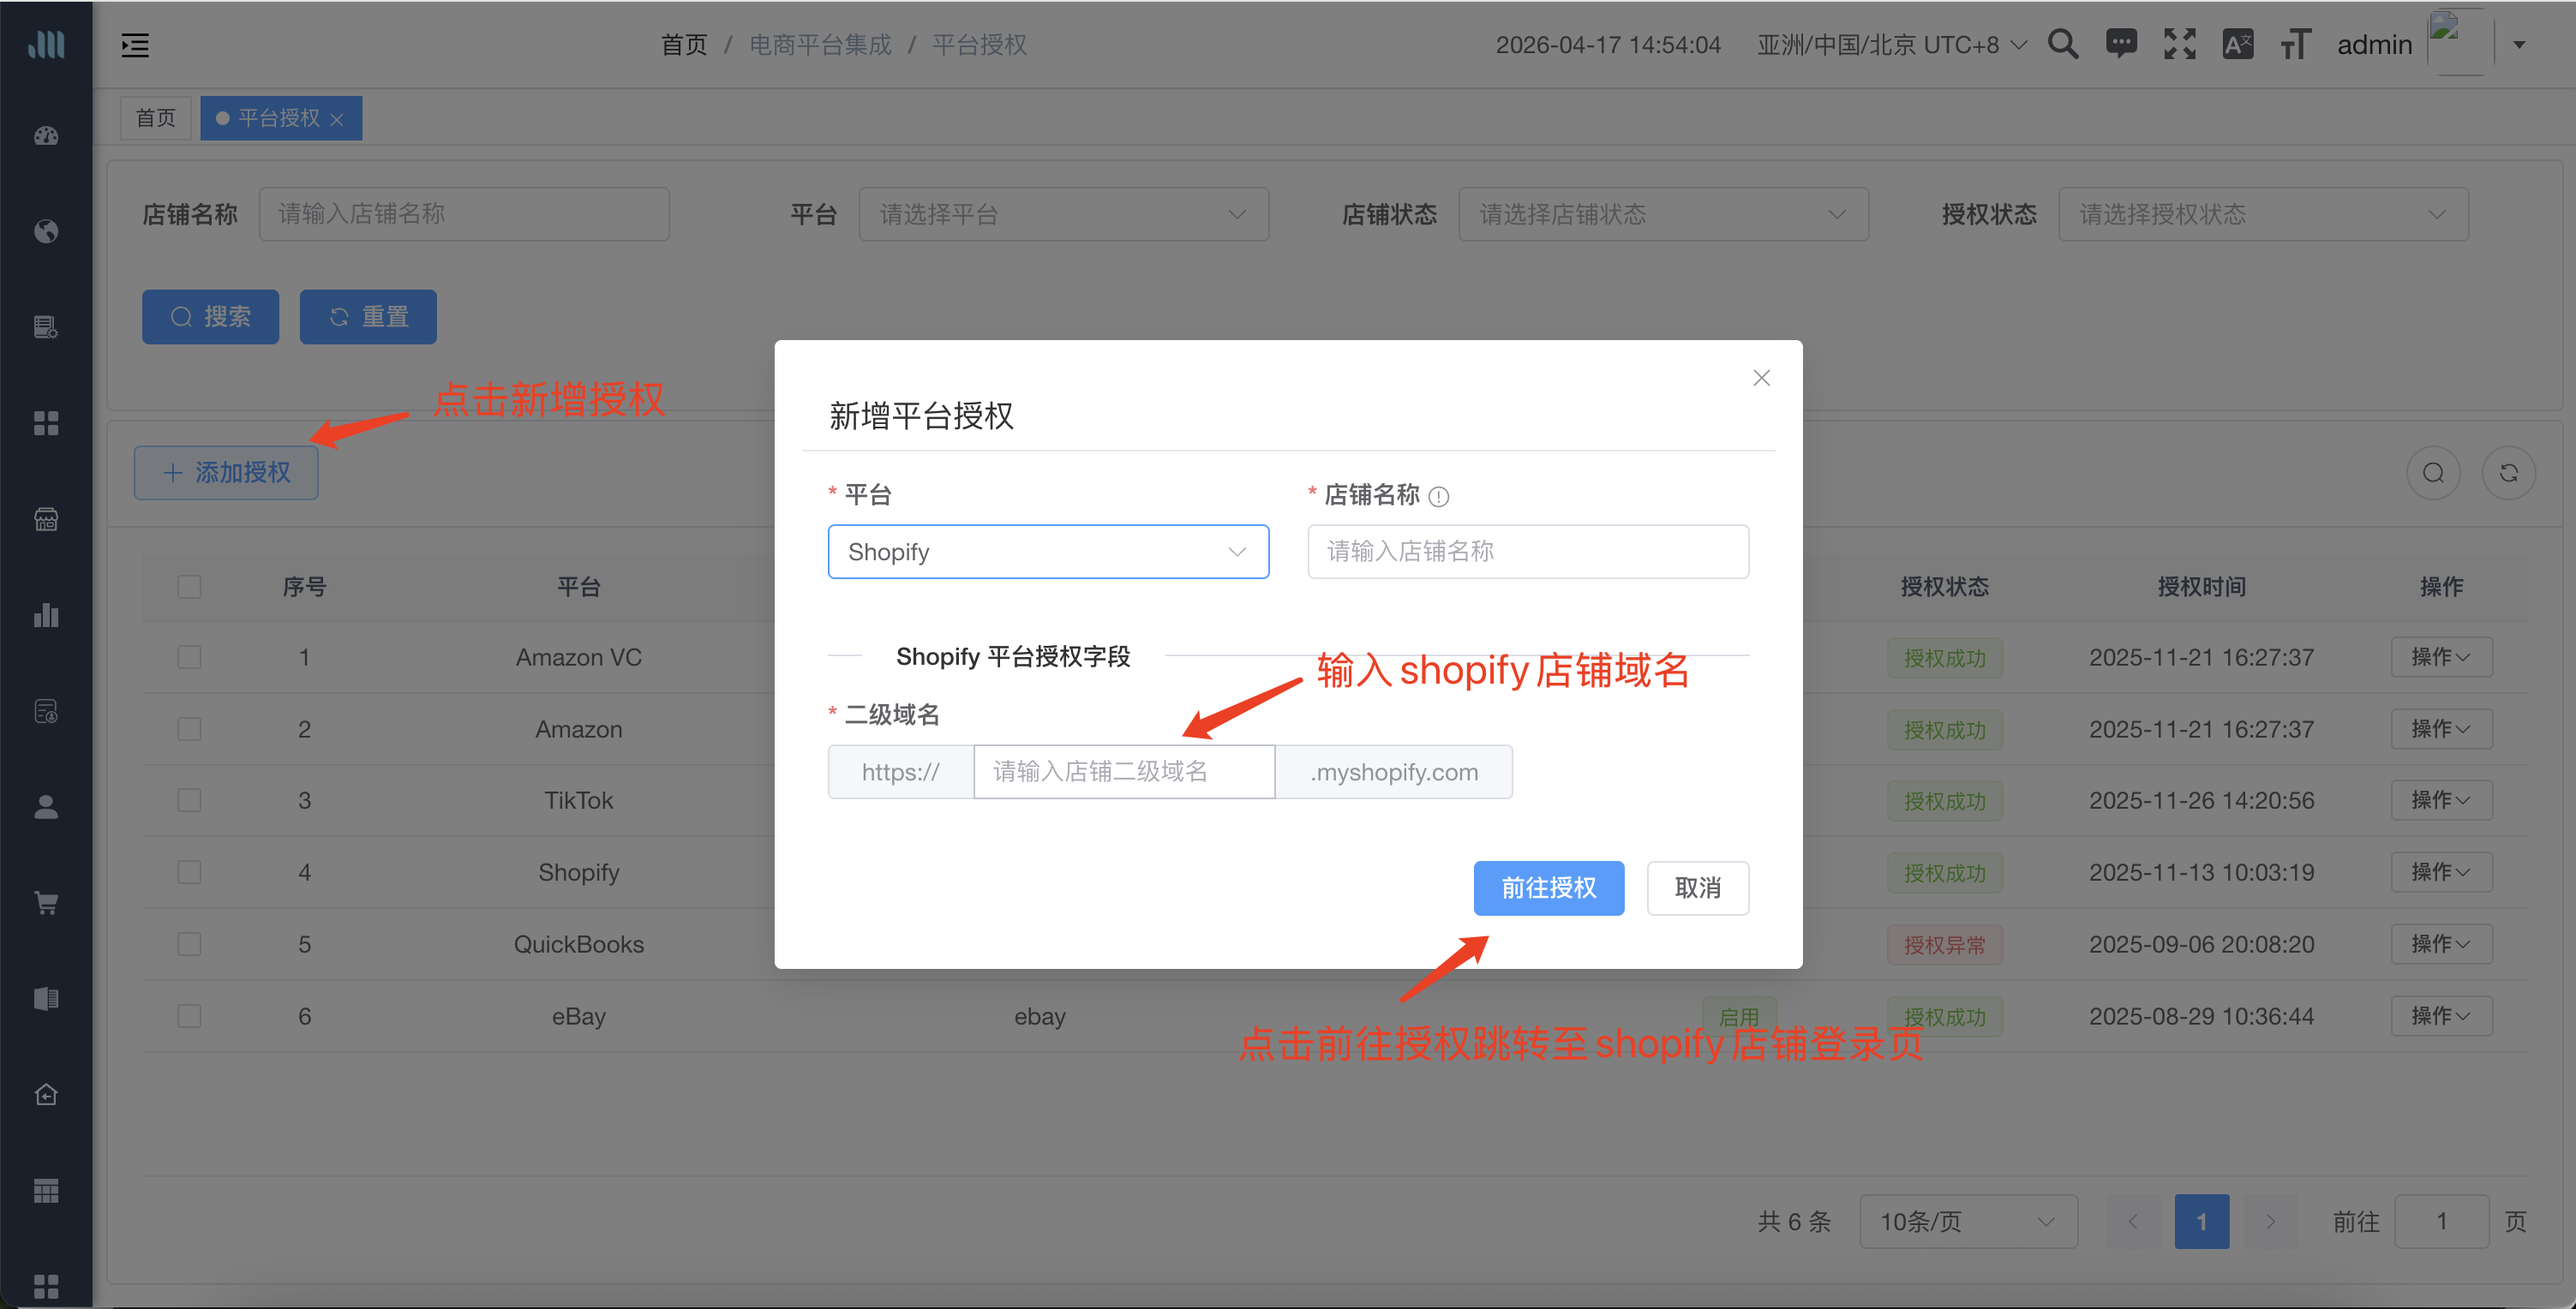Open the storefront sidebar icon
2576x1309 pixels.
(x=46, y=519)
